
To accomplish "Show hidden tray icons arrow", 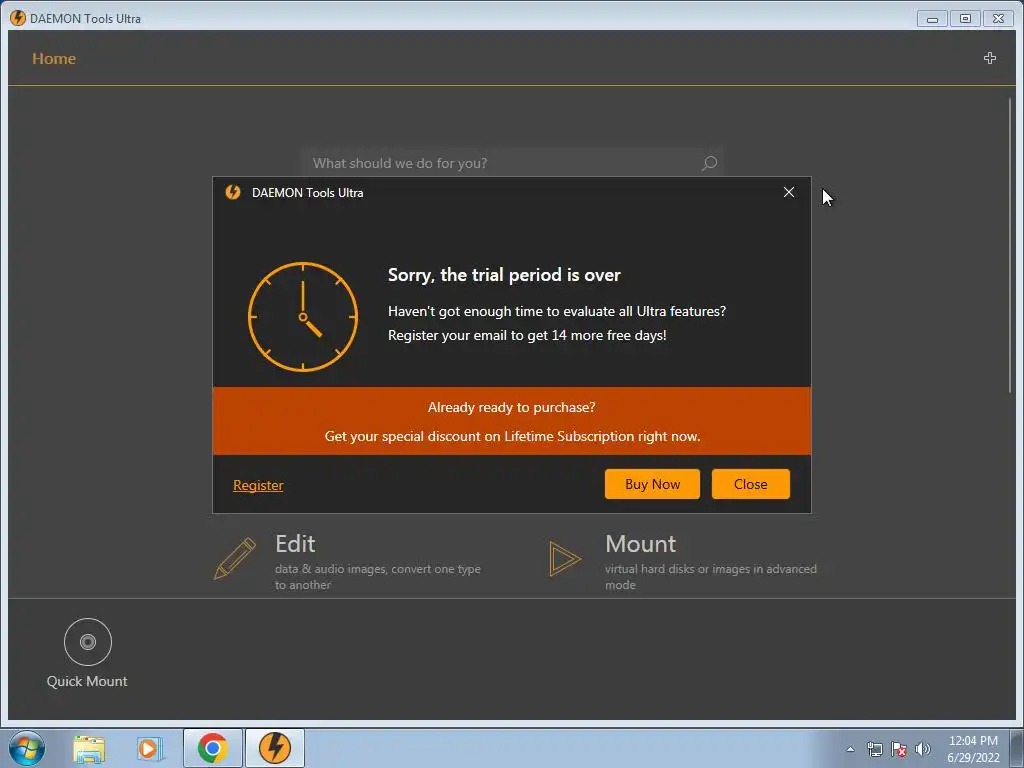I will click(850, 749).
